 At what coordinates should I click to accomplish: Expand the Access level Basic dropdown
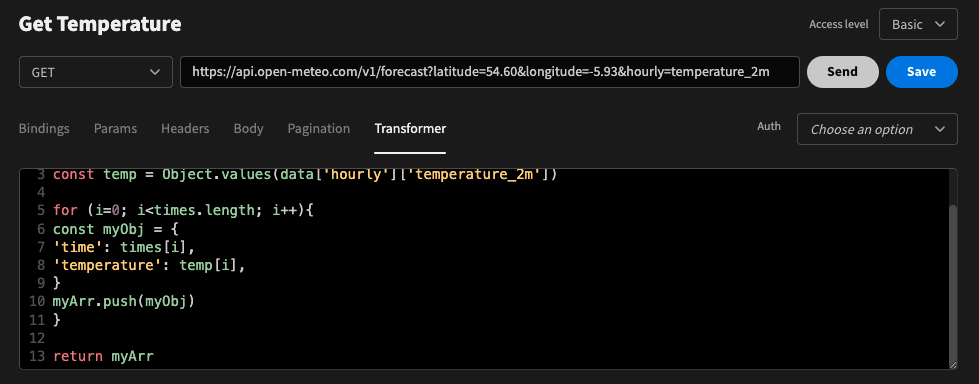tap(918, 24)
